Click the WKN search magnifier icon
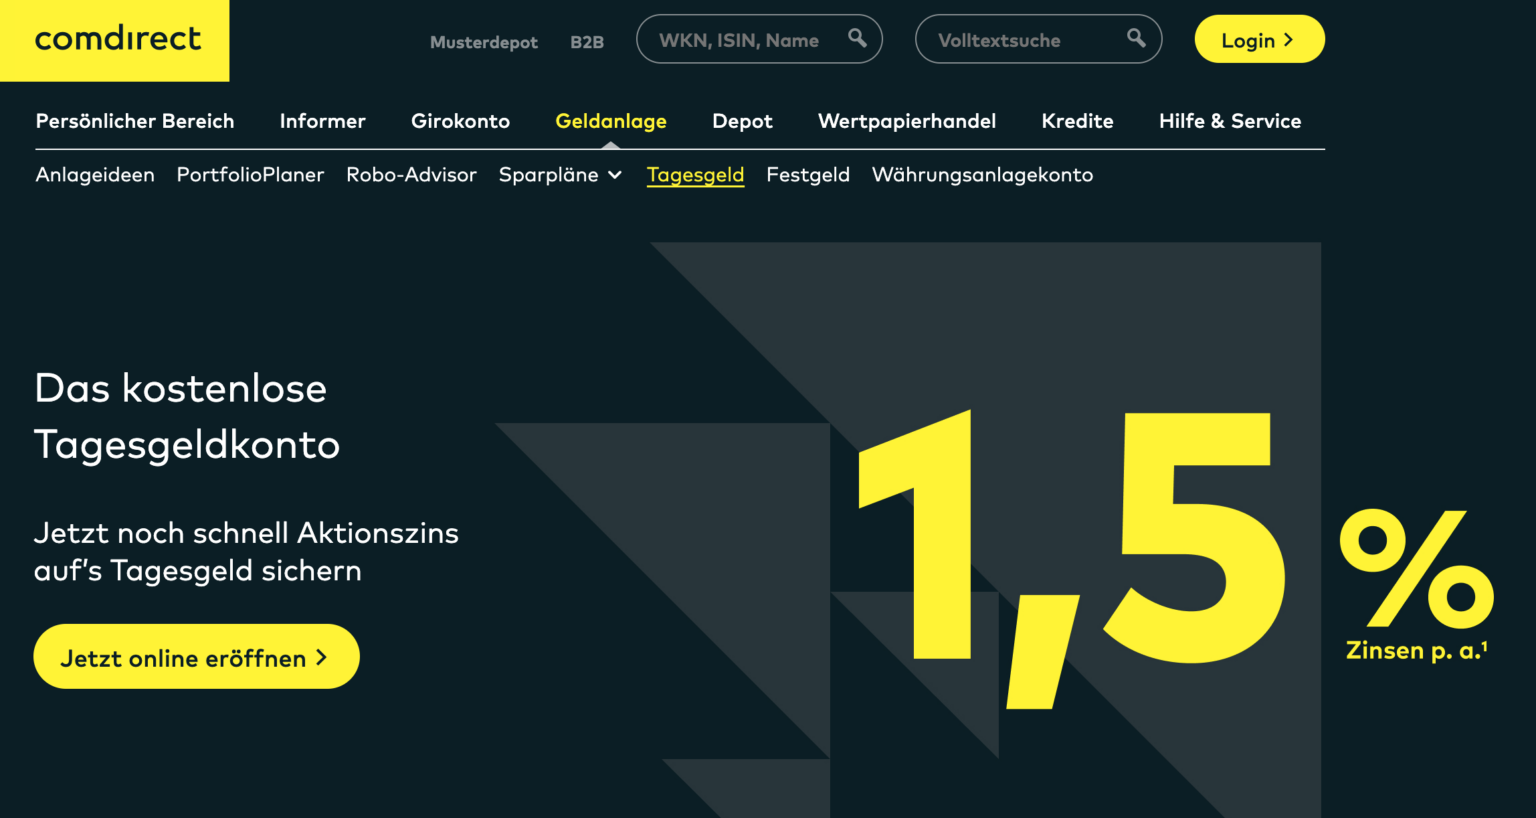The width and height of the screenshot is (1536, 818). coord(857,38)
